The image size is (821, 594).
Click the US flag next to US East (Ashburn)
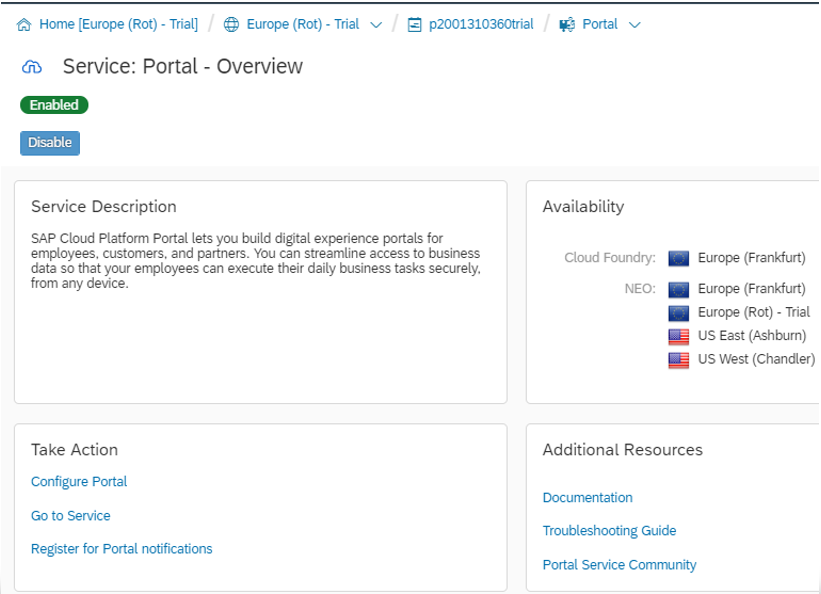679,336
